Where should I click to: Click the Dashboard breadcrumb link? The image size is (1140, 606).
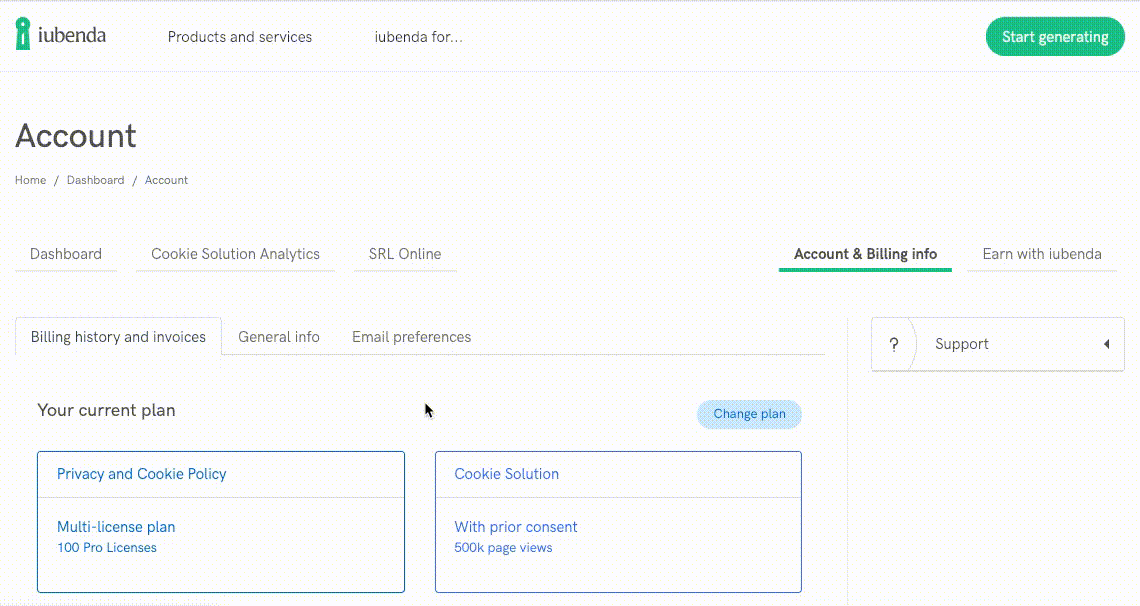click(95, 180)
